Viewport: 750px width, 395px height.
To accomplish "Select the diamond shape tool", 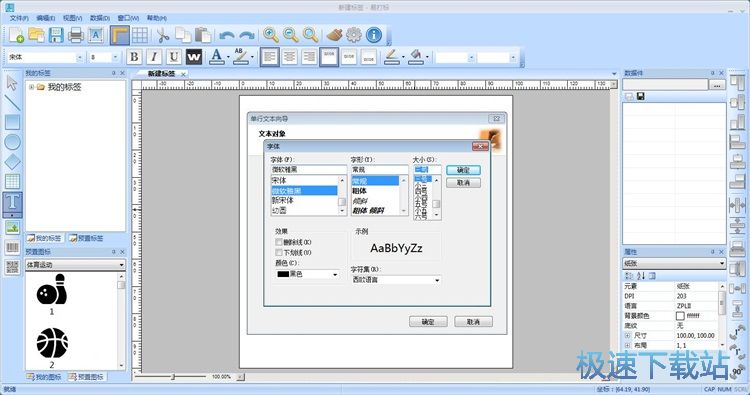I will pos(12,162).
